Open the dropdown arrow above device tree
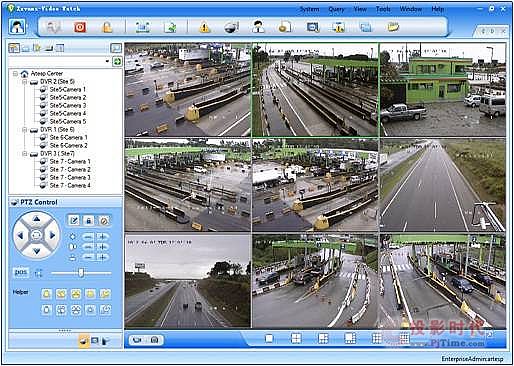 [107, 61]
